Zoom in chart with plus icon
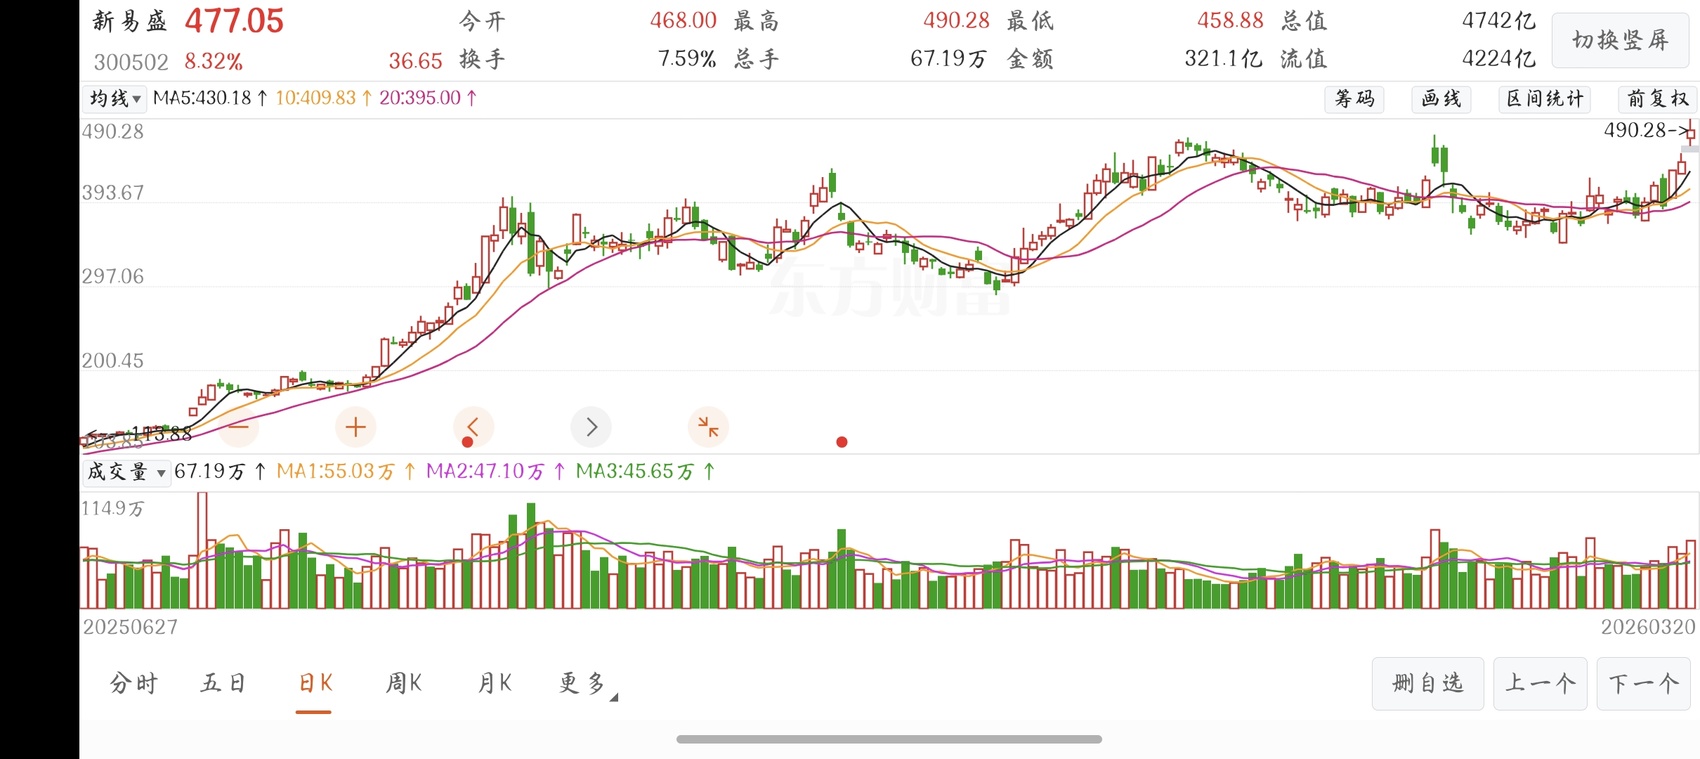The height and width of the screenshot is (759, 1700). point(355,428)
